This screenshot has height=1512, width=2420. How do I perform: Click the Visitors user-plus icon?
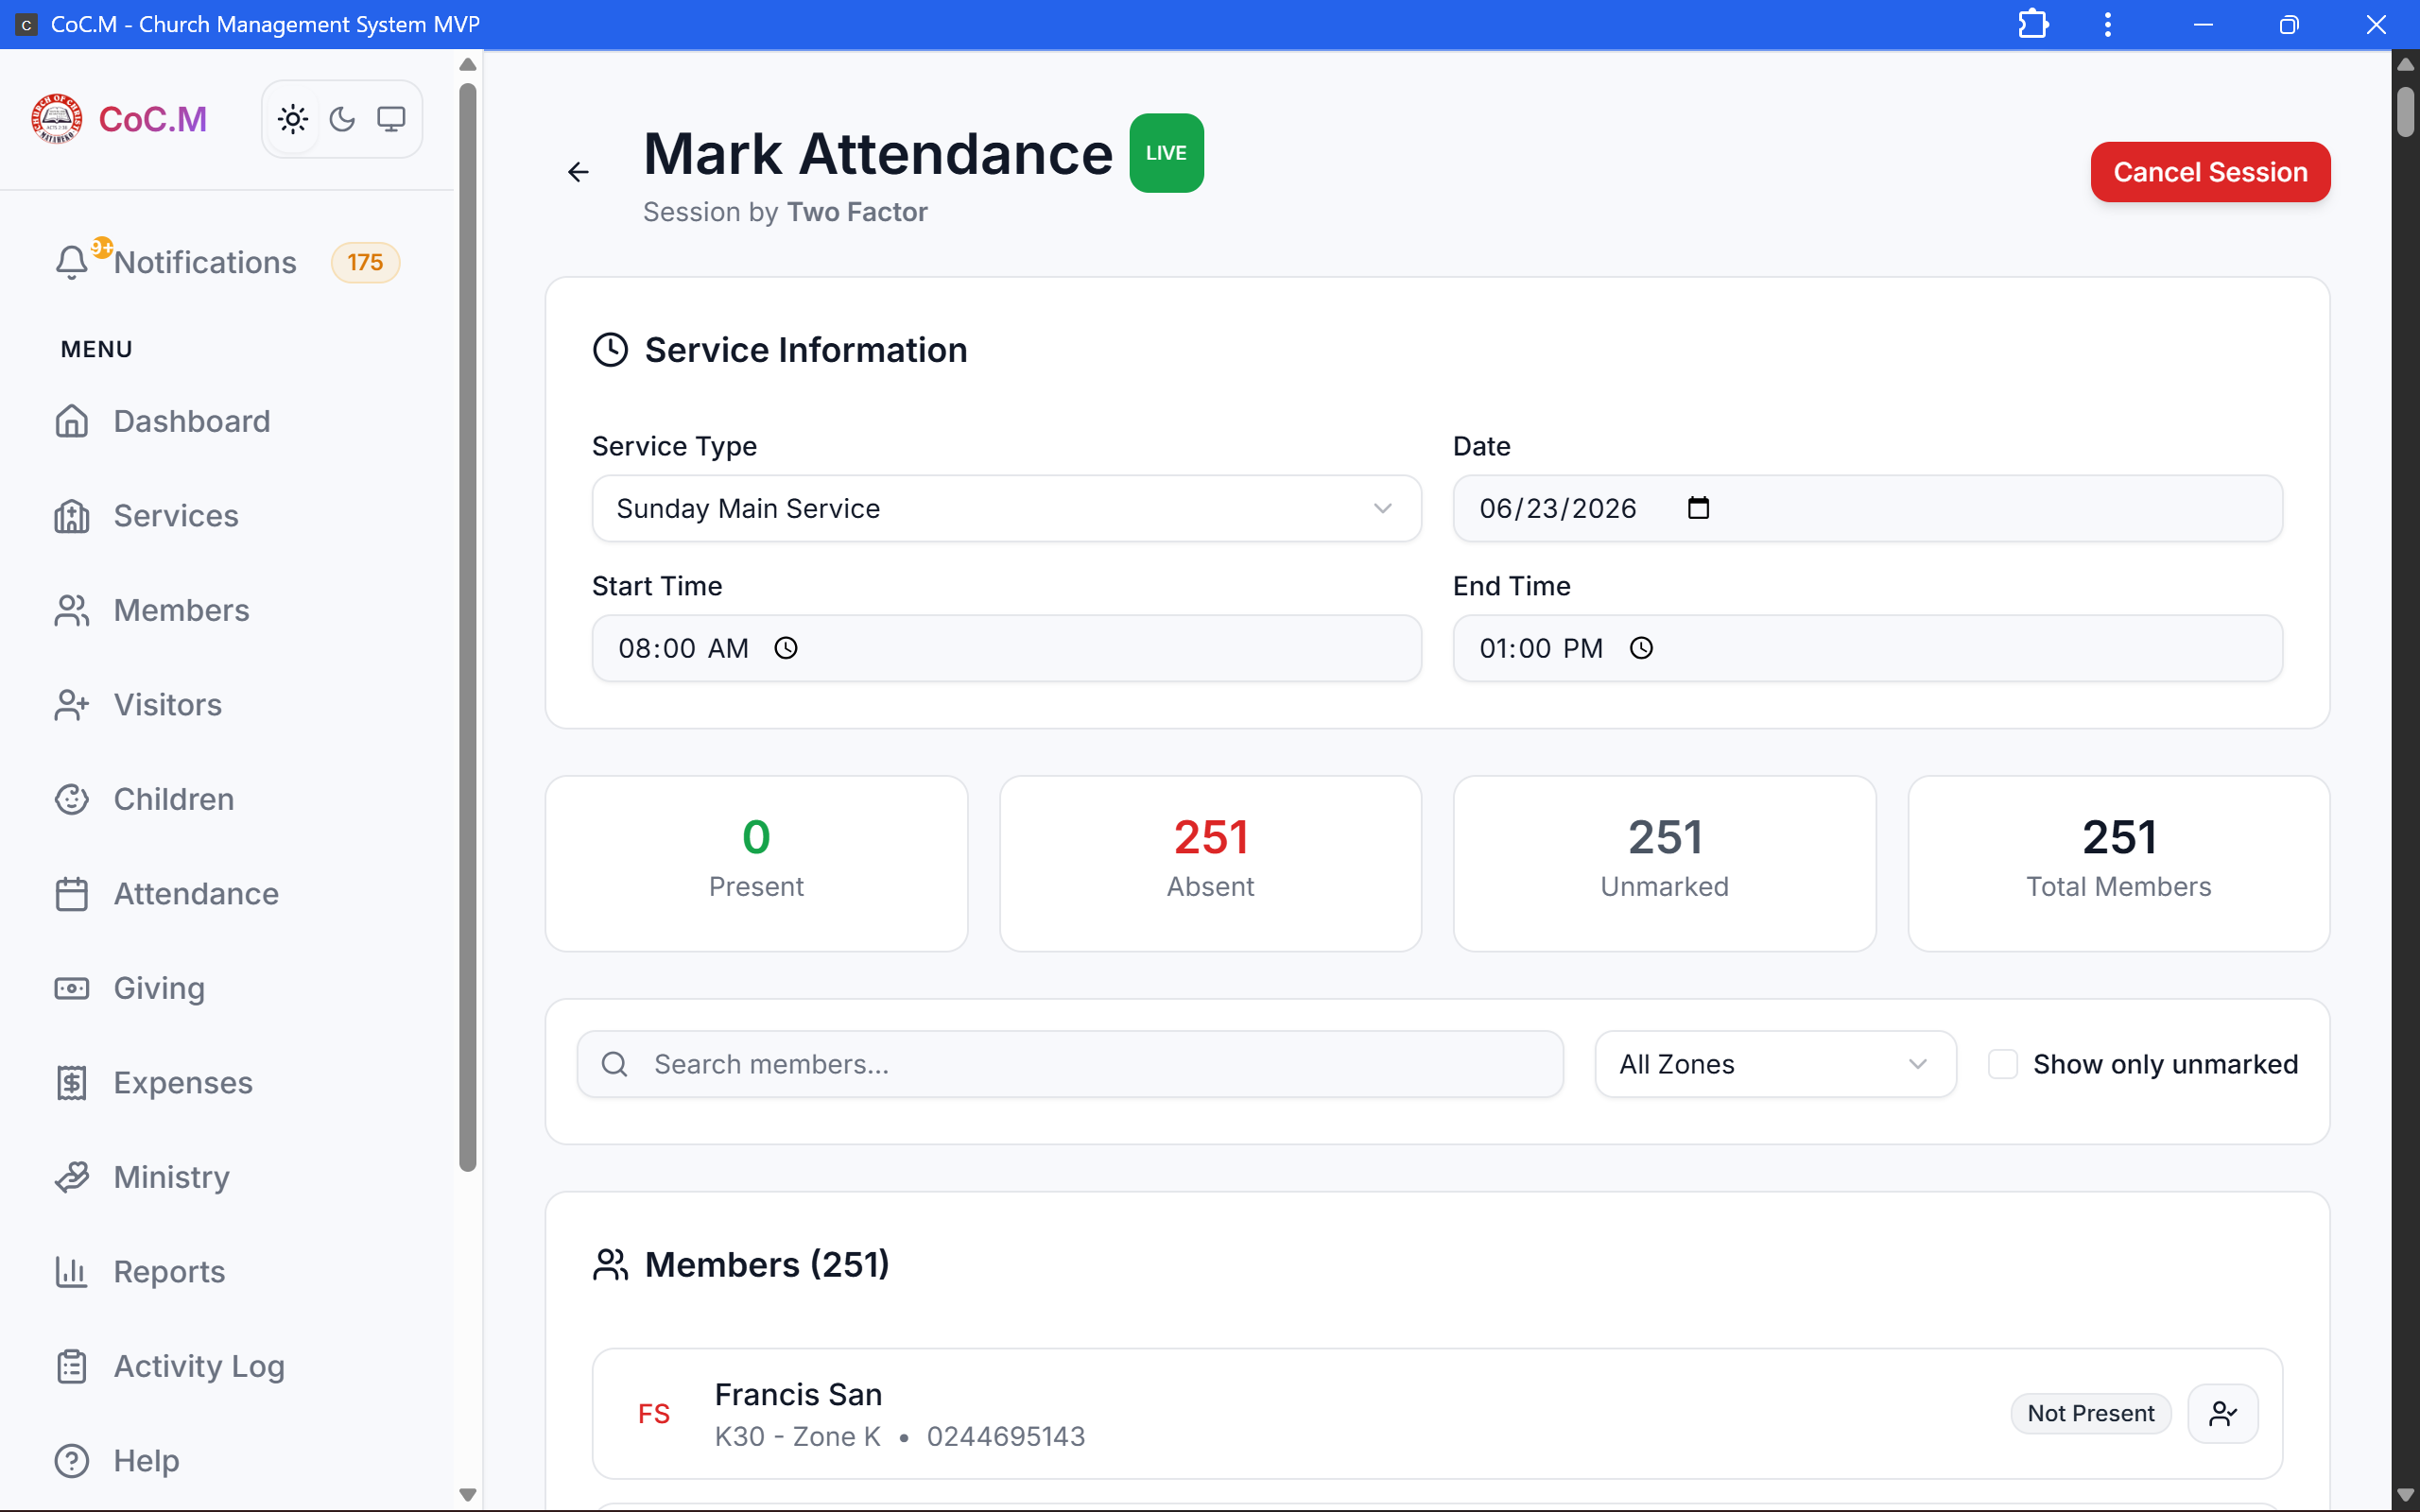[x=72, y=705]
